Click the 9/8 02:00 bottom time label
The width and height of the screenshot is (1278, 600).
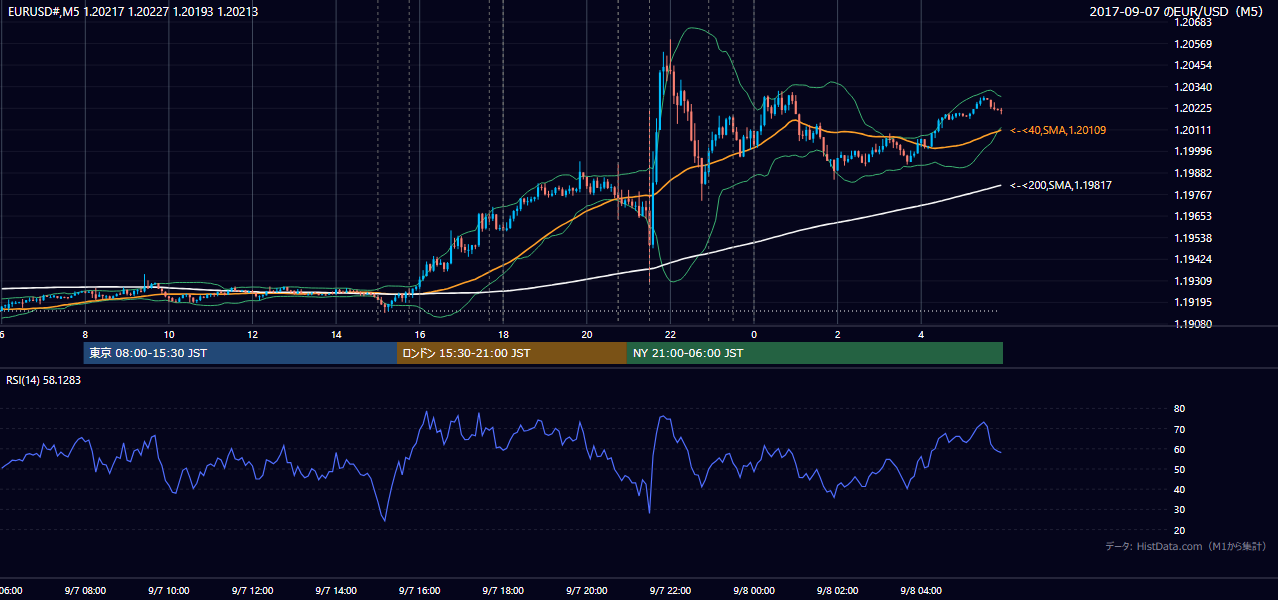[x=837, y=591]
